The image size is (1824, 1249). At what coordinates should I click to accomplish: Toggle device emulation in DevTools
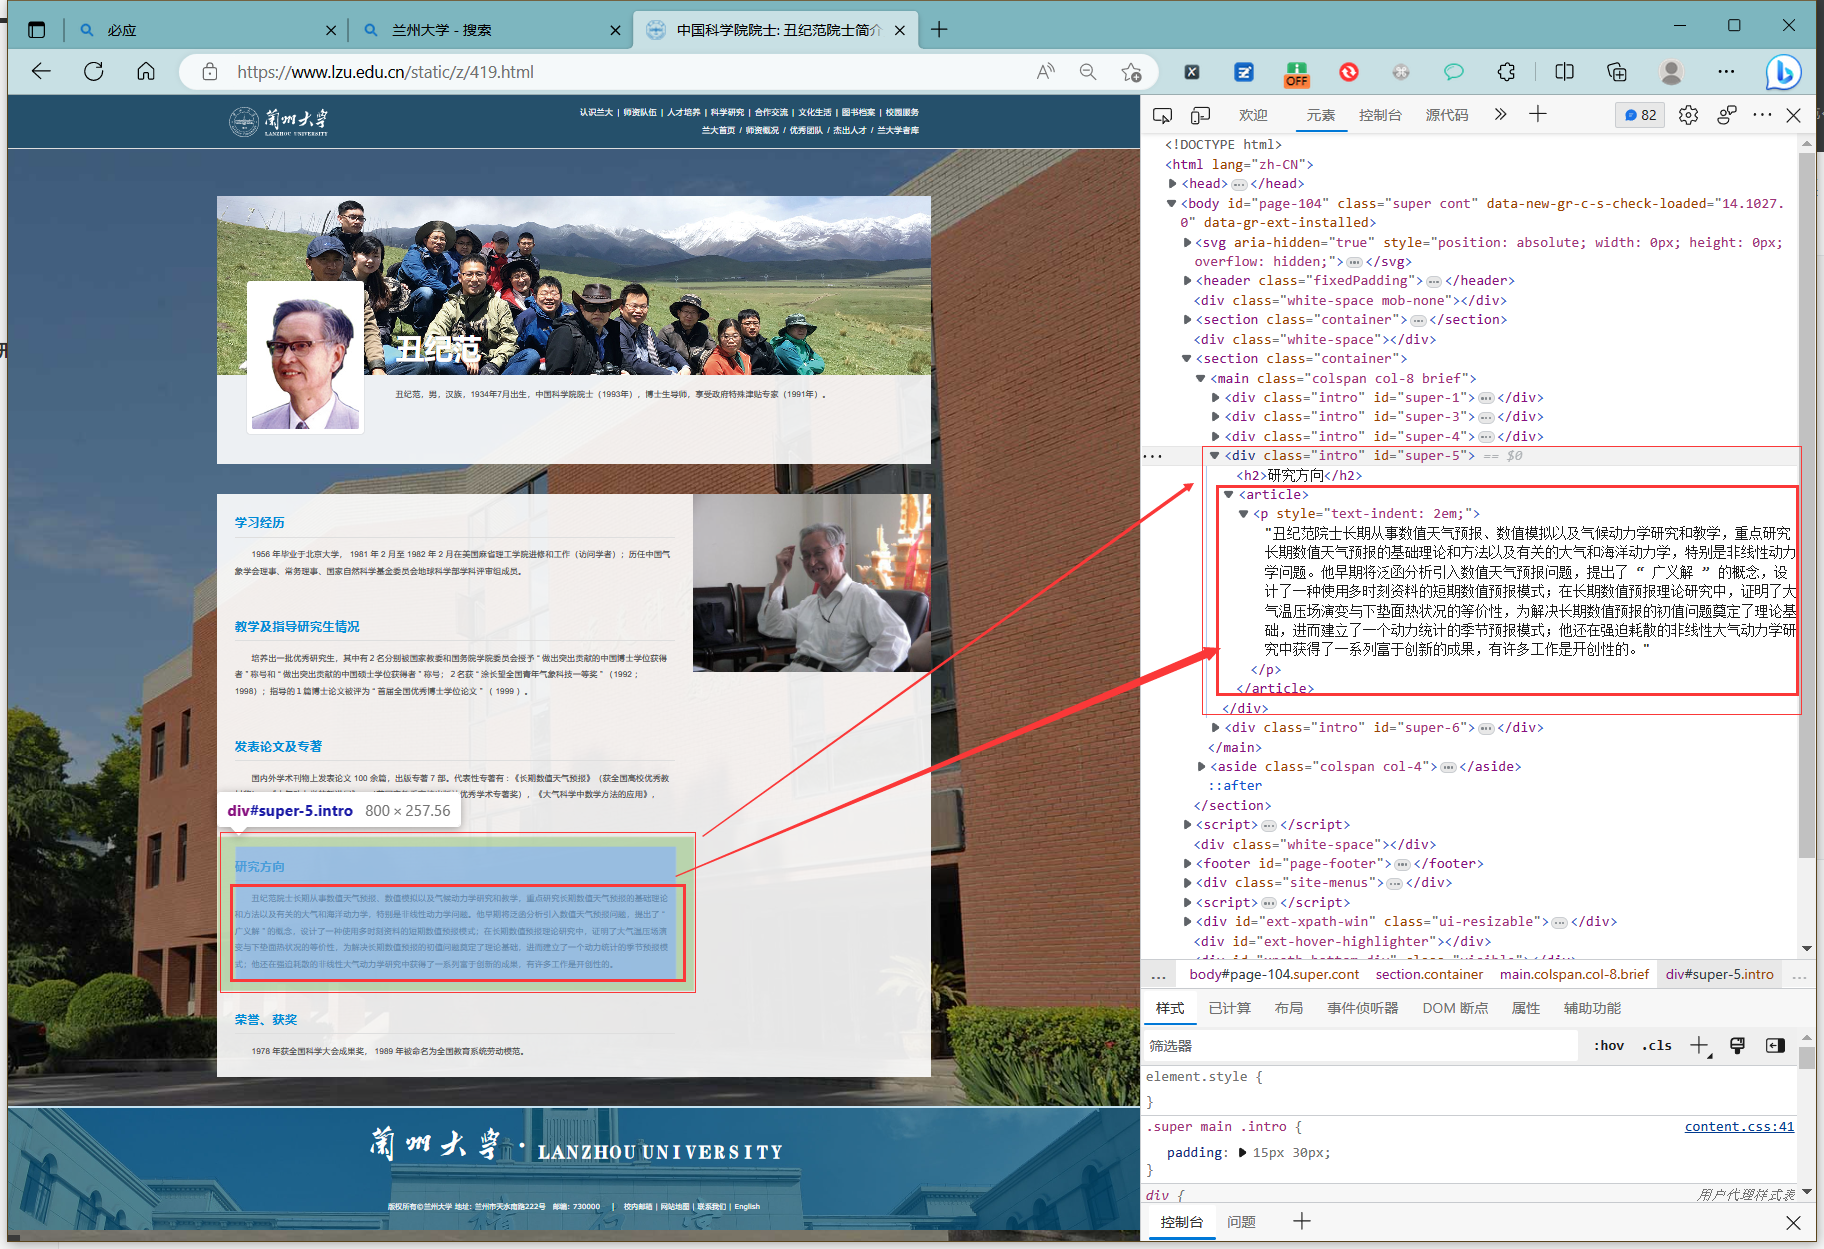(1200, 115)
